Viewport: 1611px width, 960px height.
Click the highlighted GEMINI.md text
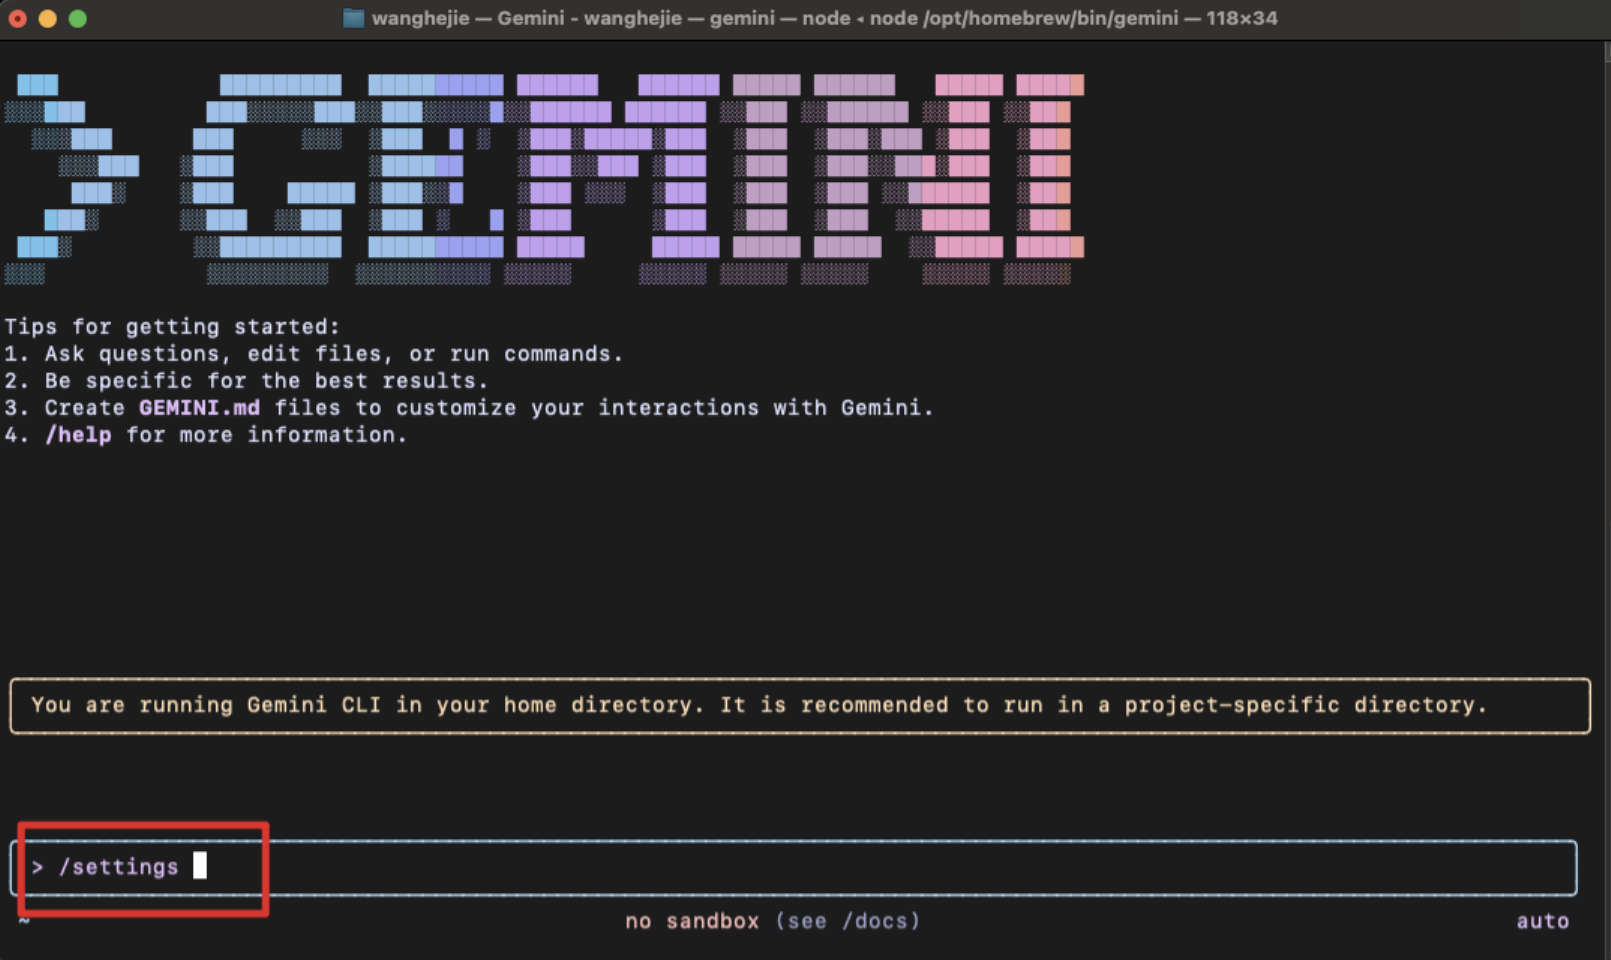(199, 408)
